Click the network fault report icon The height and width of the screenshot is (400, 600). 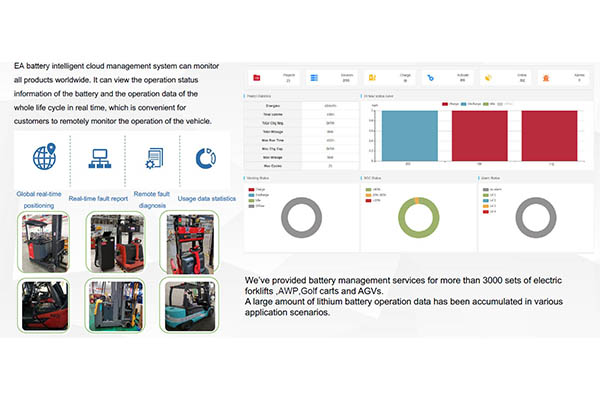[99, 158]
